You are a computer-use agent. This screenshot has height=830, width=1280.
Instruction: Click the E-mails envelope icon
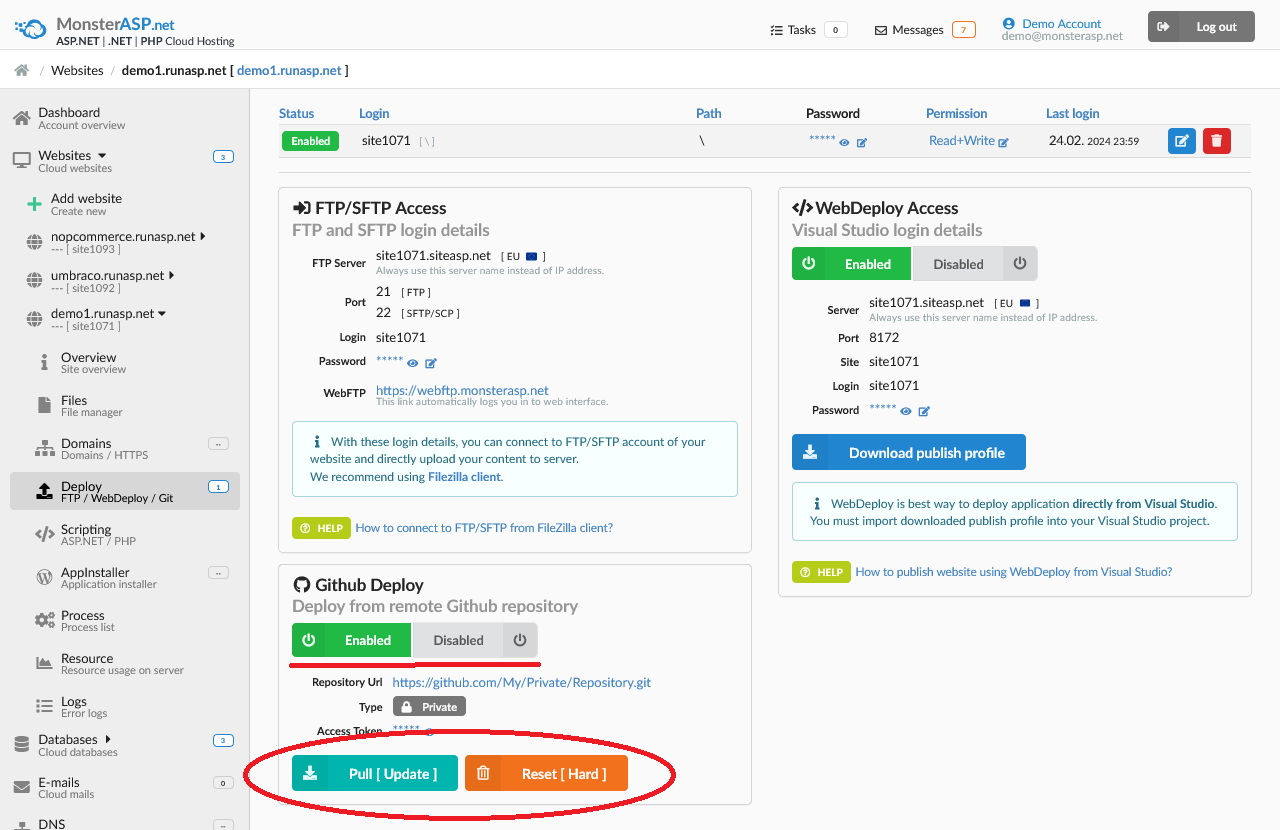click(22, 788)
